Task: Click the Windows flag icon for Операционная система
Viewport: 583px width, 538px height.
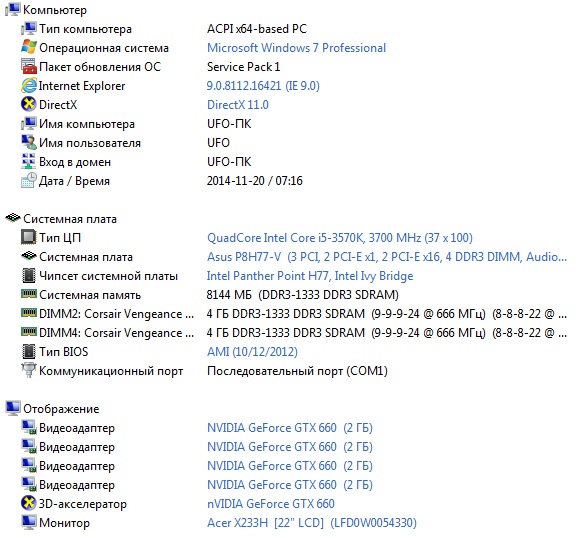Action: click(29, 47)
